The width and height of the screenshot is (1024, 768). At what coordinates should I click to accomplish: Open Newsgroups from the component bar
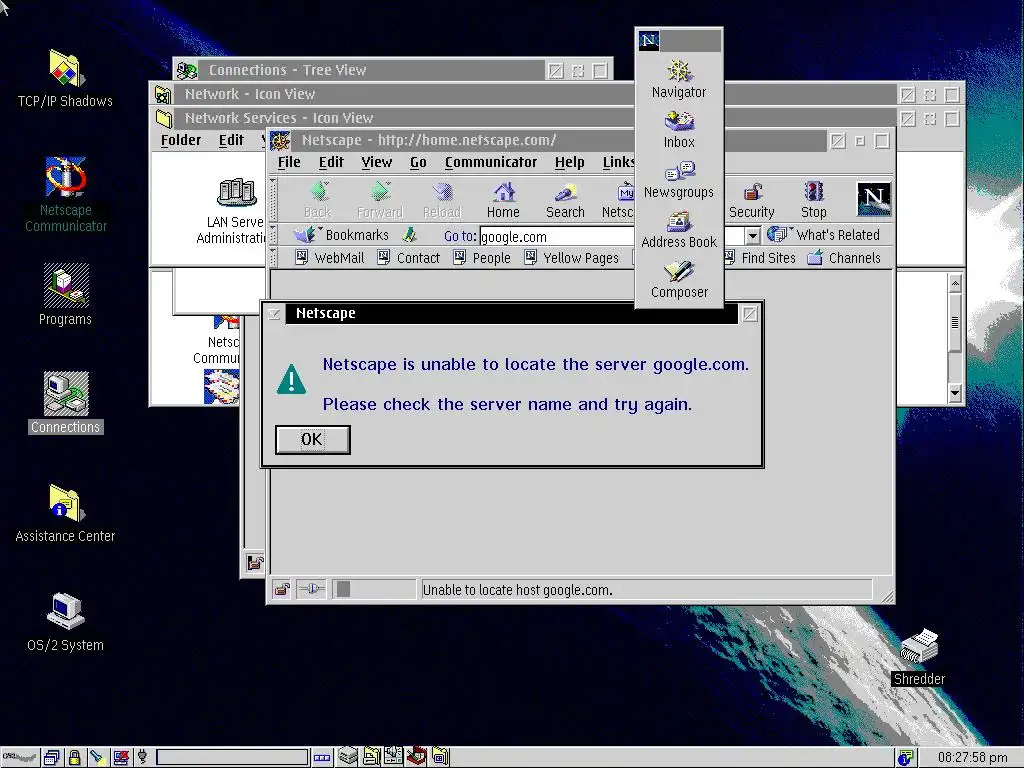click(x=679, y=180)
